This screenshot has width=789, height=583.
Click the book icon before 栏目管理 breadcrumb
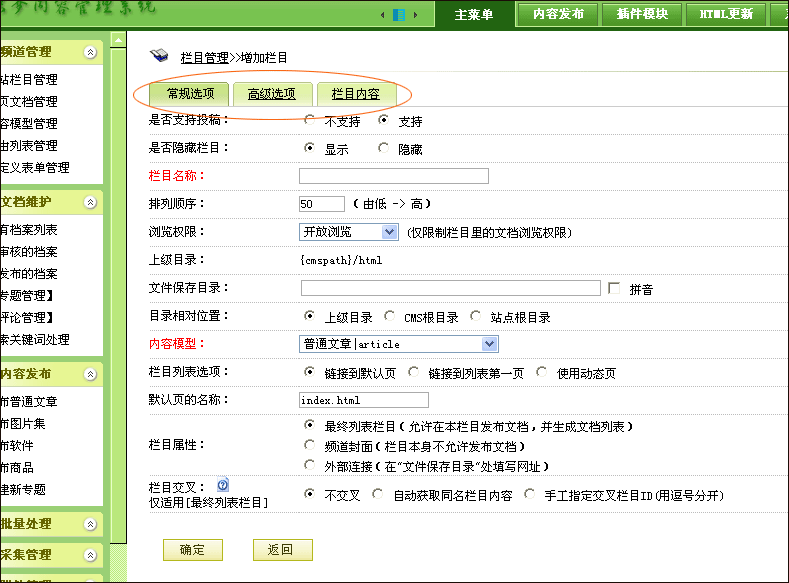pyautogui.click(x=159, y=57)
